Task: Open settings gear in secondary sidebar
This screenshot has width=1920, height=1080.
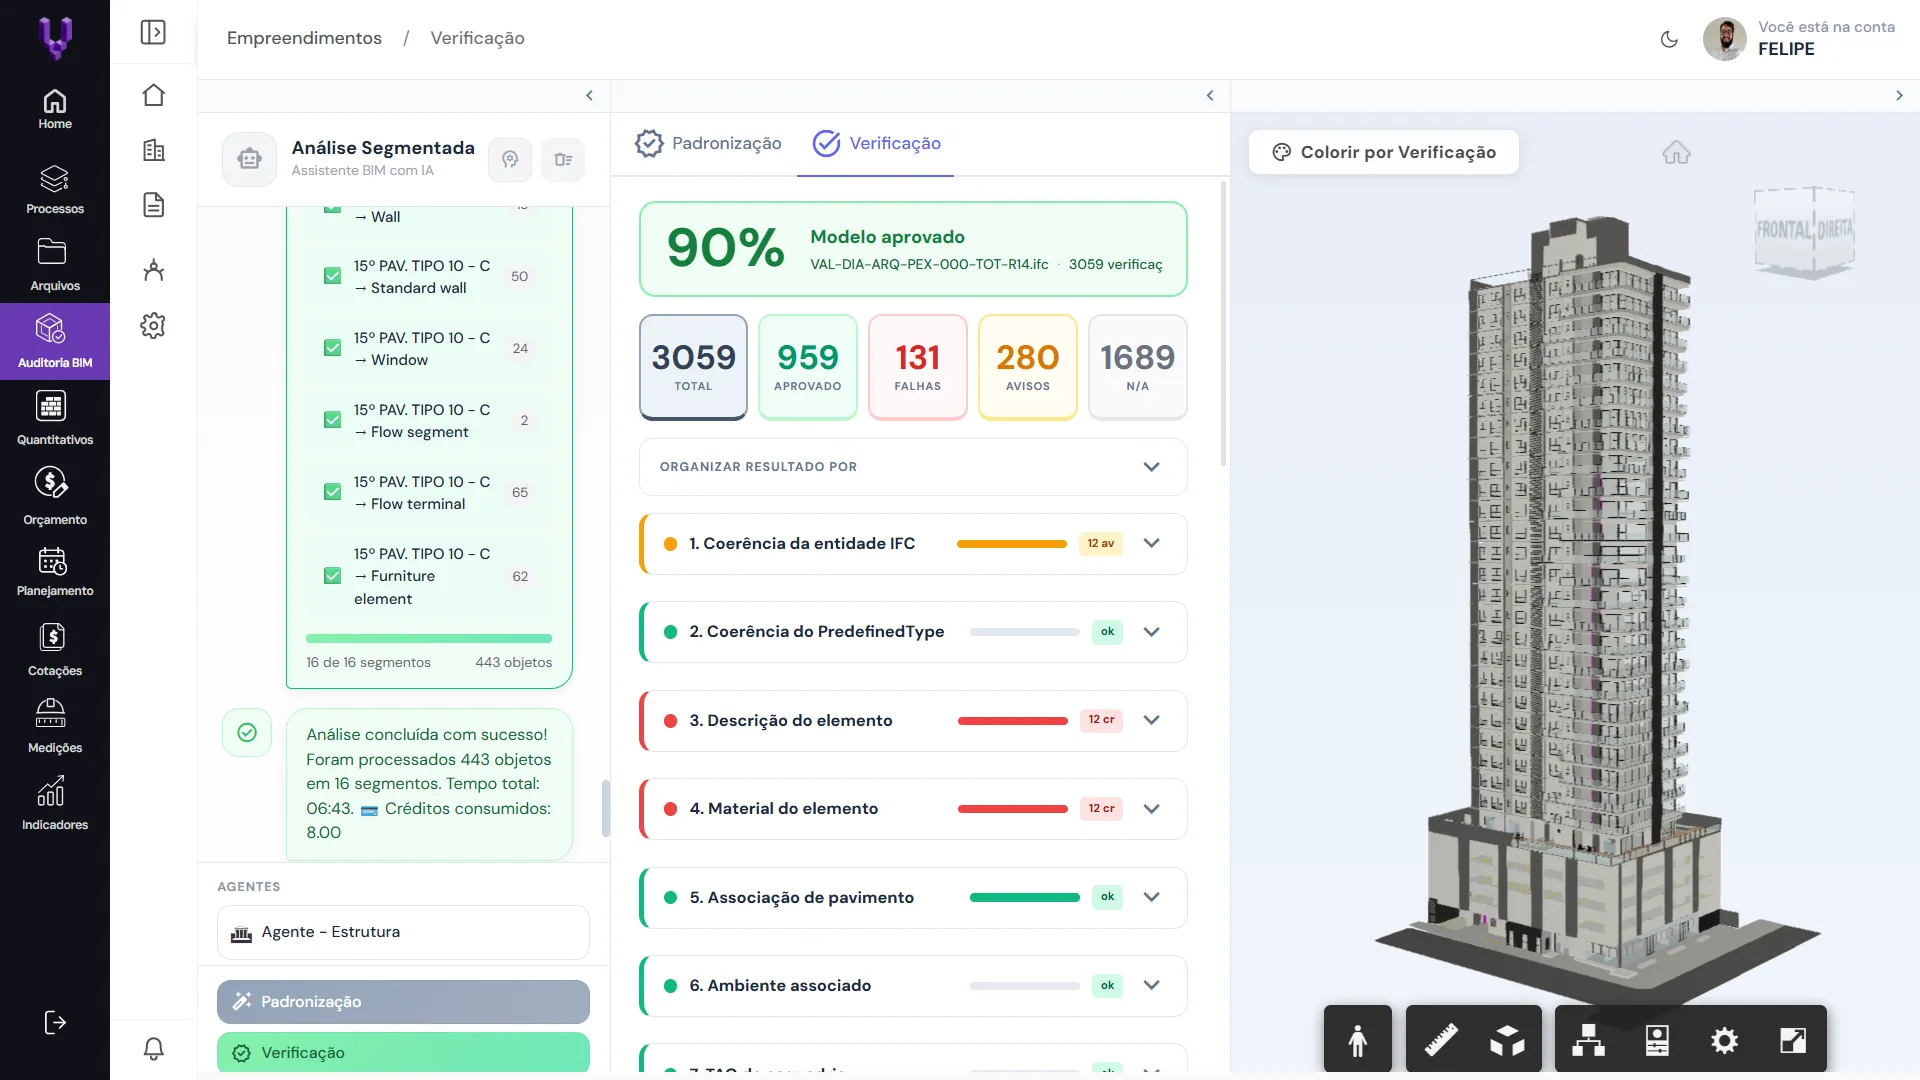Action: (153, 325)
